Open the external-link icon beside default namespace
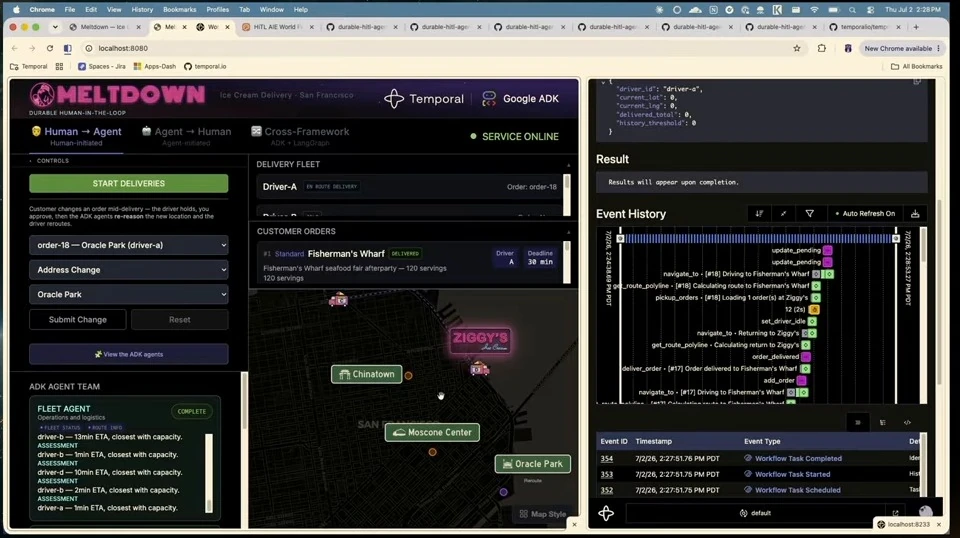 (x=895, y=513)
